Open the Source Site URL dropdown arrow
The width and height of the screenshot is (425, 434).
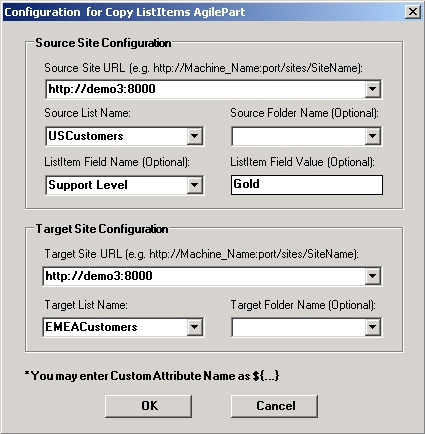tap(372, 89)
